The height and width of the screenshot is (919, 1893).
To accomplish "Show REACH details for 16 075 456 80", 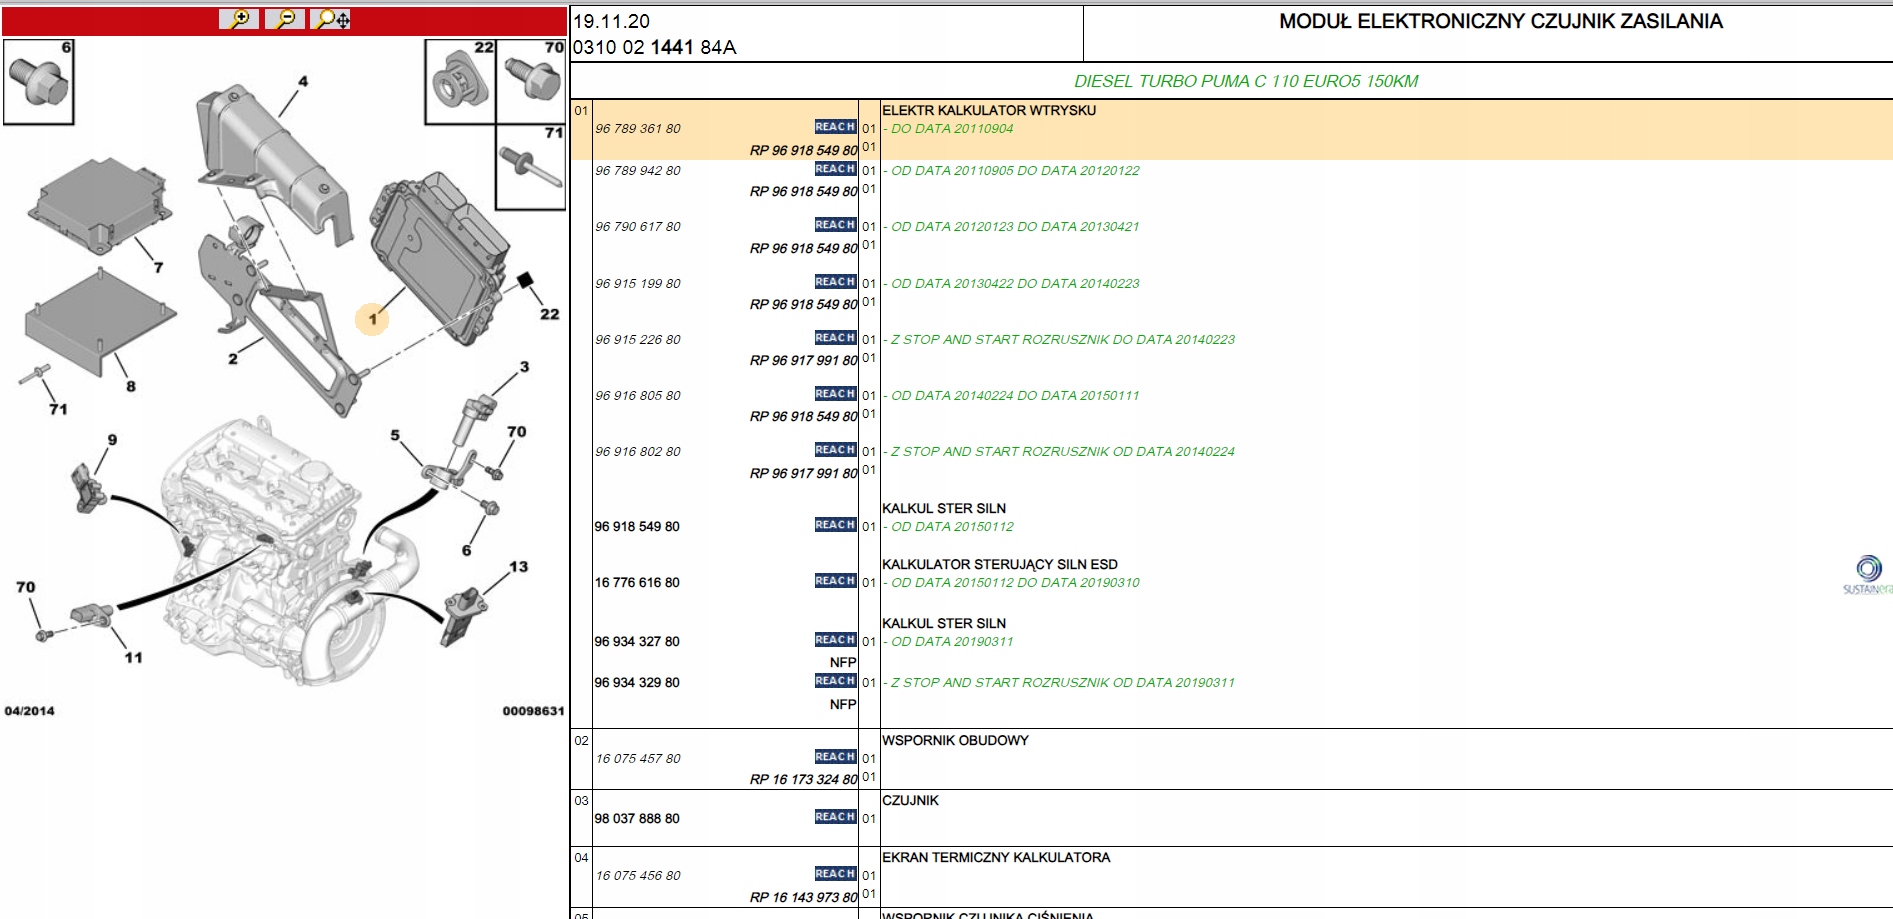I will coord(835,874).
